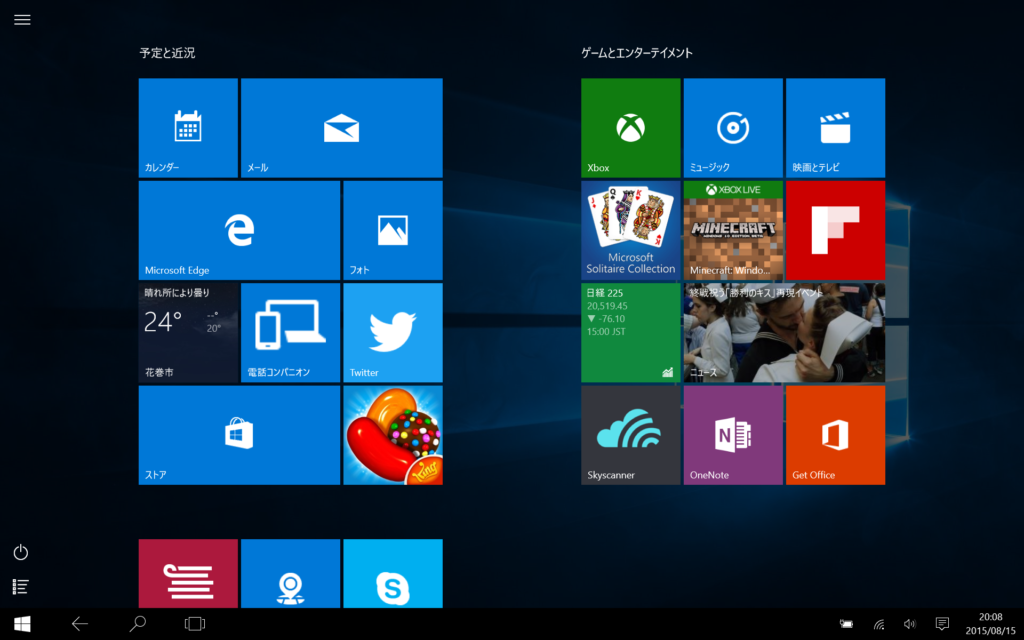Image resolution: width=1024 pixels, height=640 pixels.
Task: Open the Xbox app
Action: pos(630,126)
